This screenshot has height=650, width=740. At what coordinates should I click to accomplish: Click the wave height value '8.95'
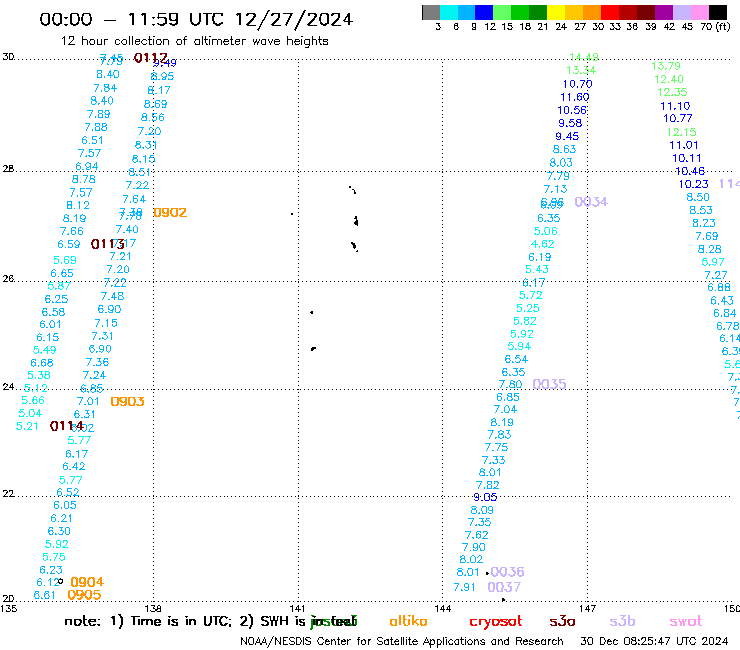162,76
